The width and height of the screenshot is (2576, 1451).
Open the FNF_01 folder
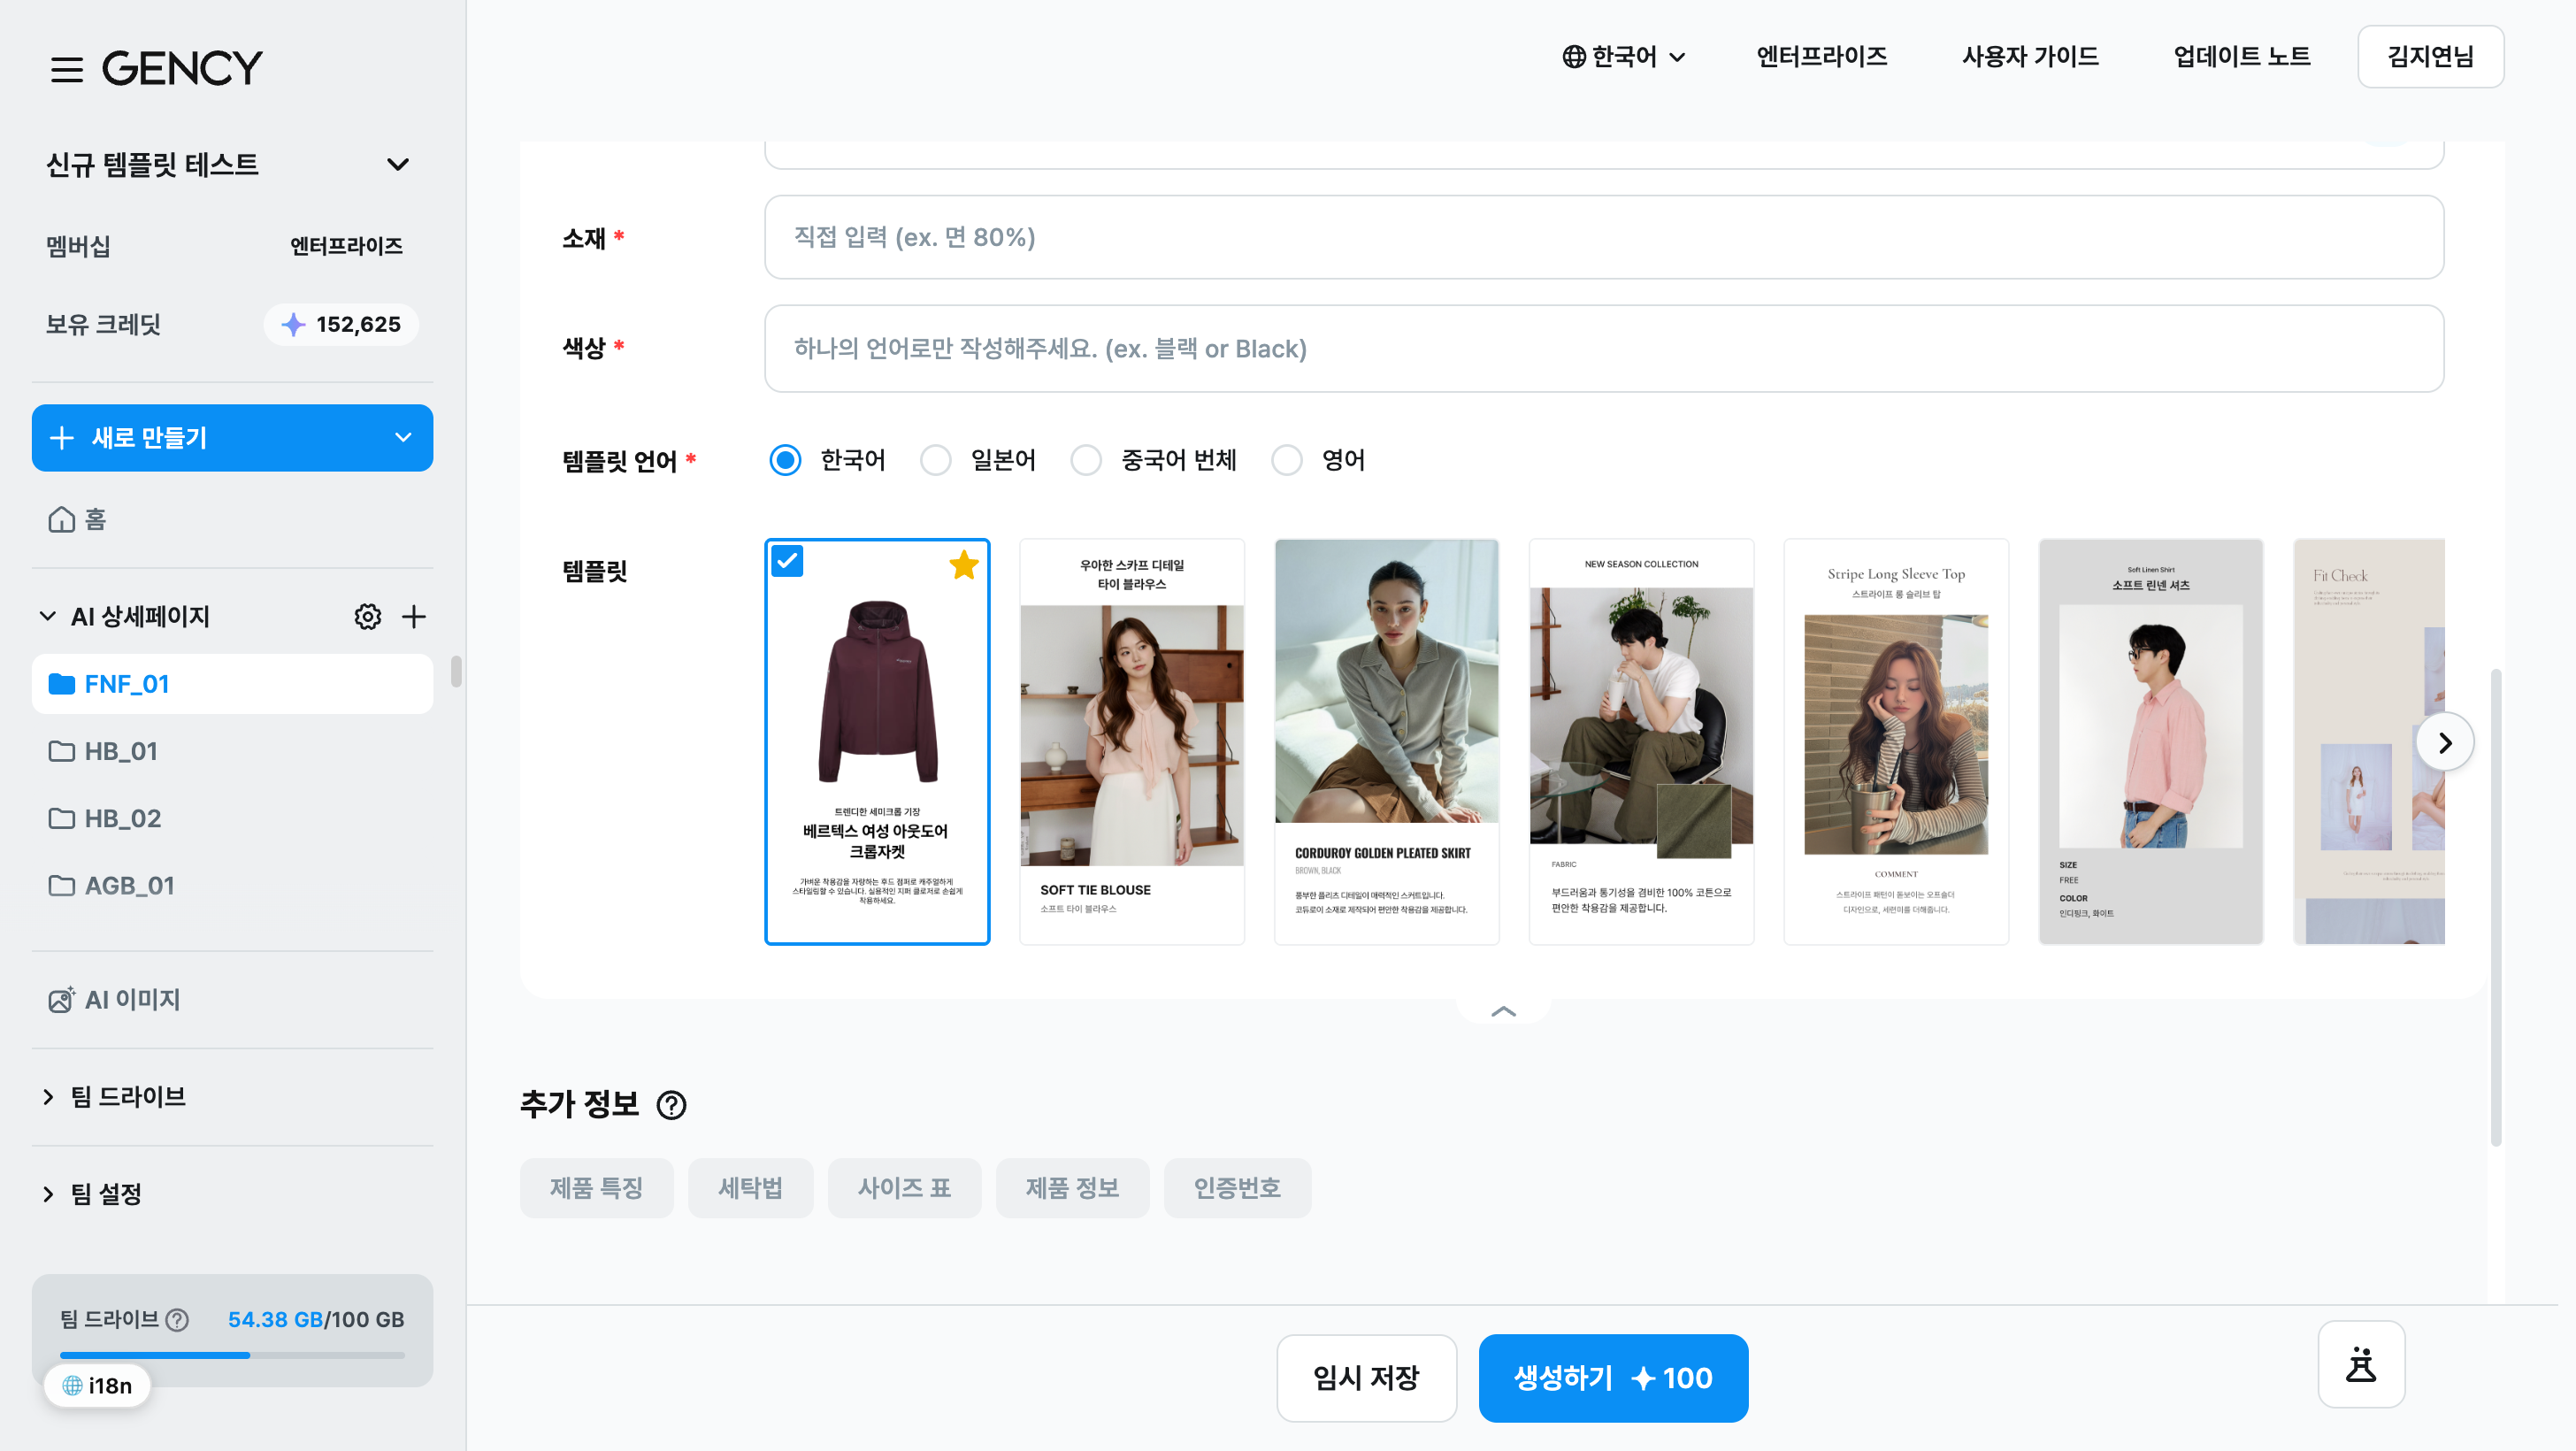click(232, 684)
